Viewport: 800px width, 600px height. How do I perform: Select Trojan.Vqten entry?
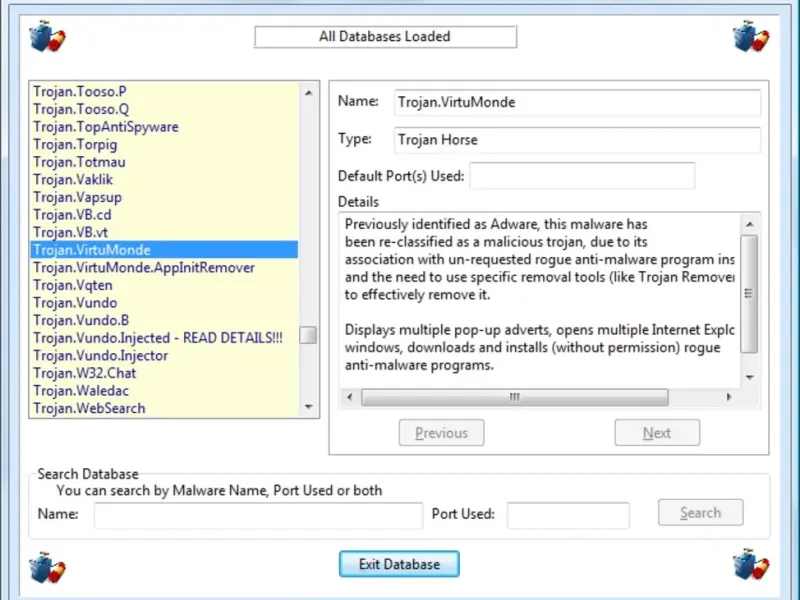pyautogui.click(x=164, y=285)
